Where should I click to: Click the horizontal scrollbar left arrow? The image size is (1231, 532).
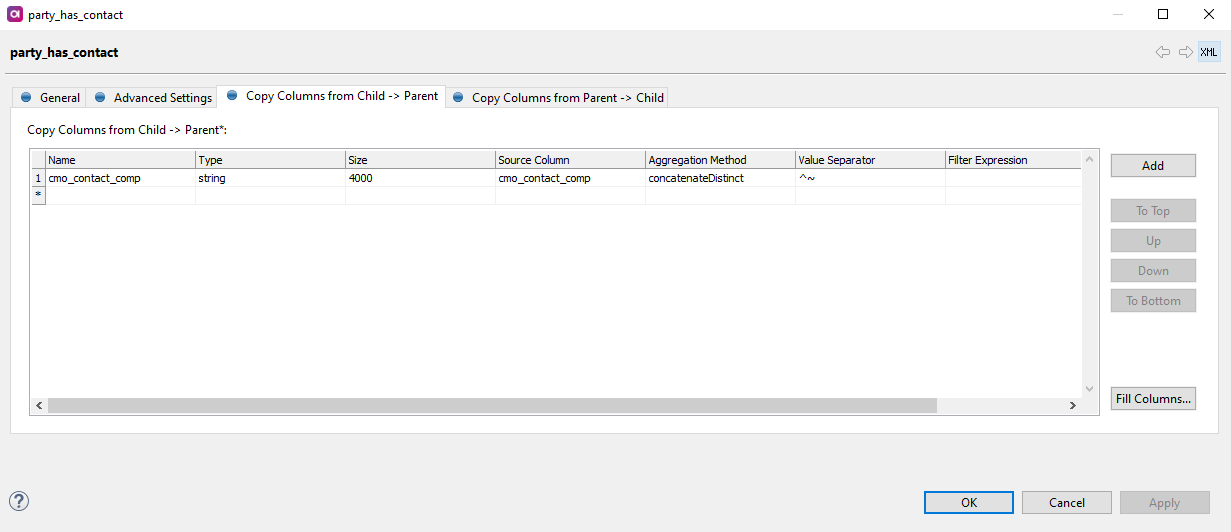pos(39,406)
